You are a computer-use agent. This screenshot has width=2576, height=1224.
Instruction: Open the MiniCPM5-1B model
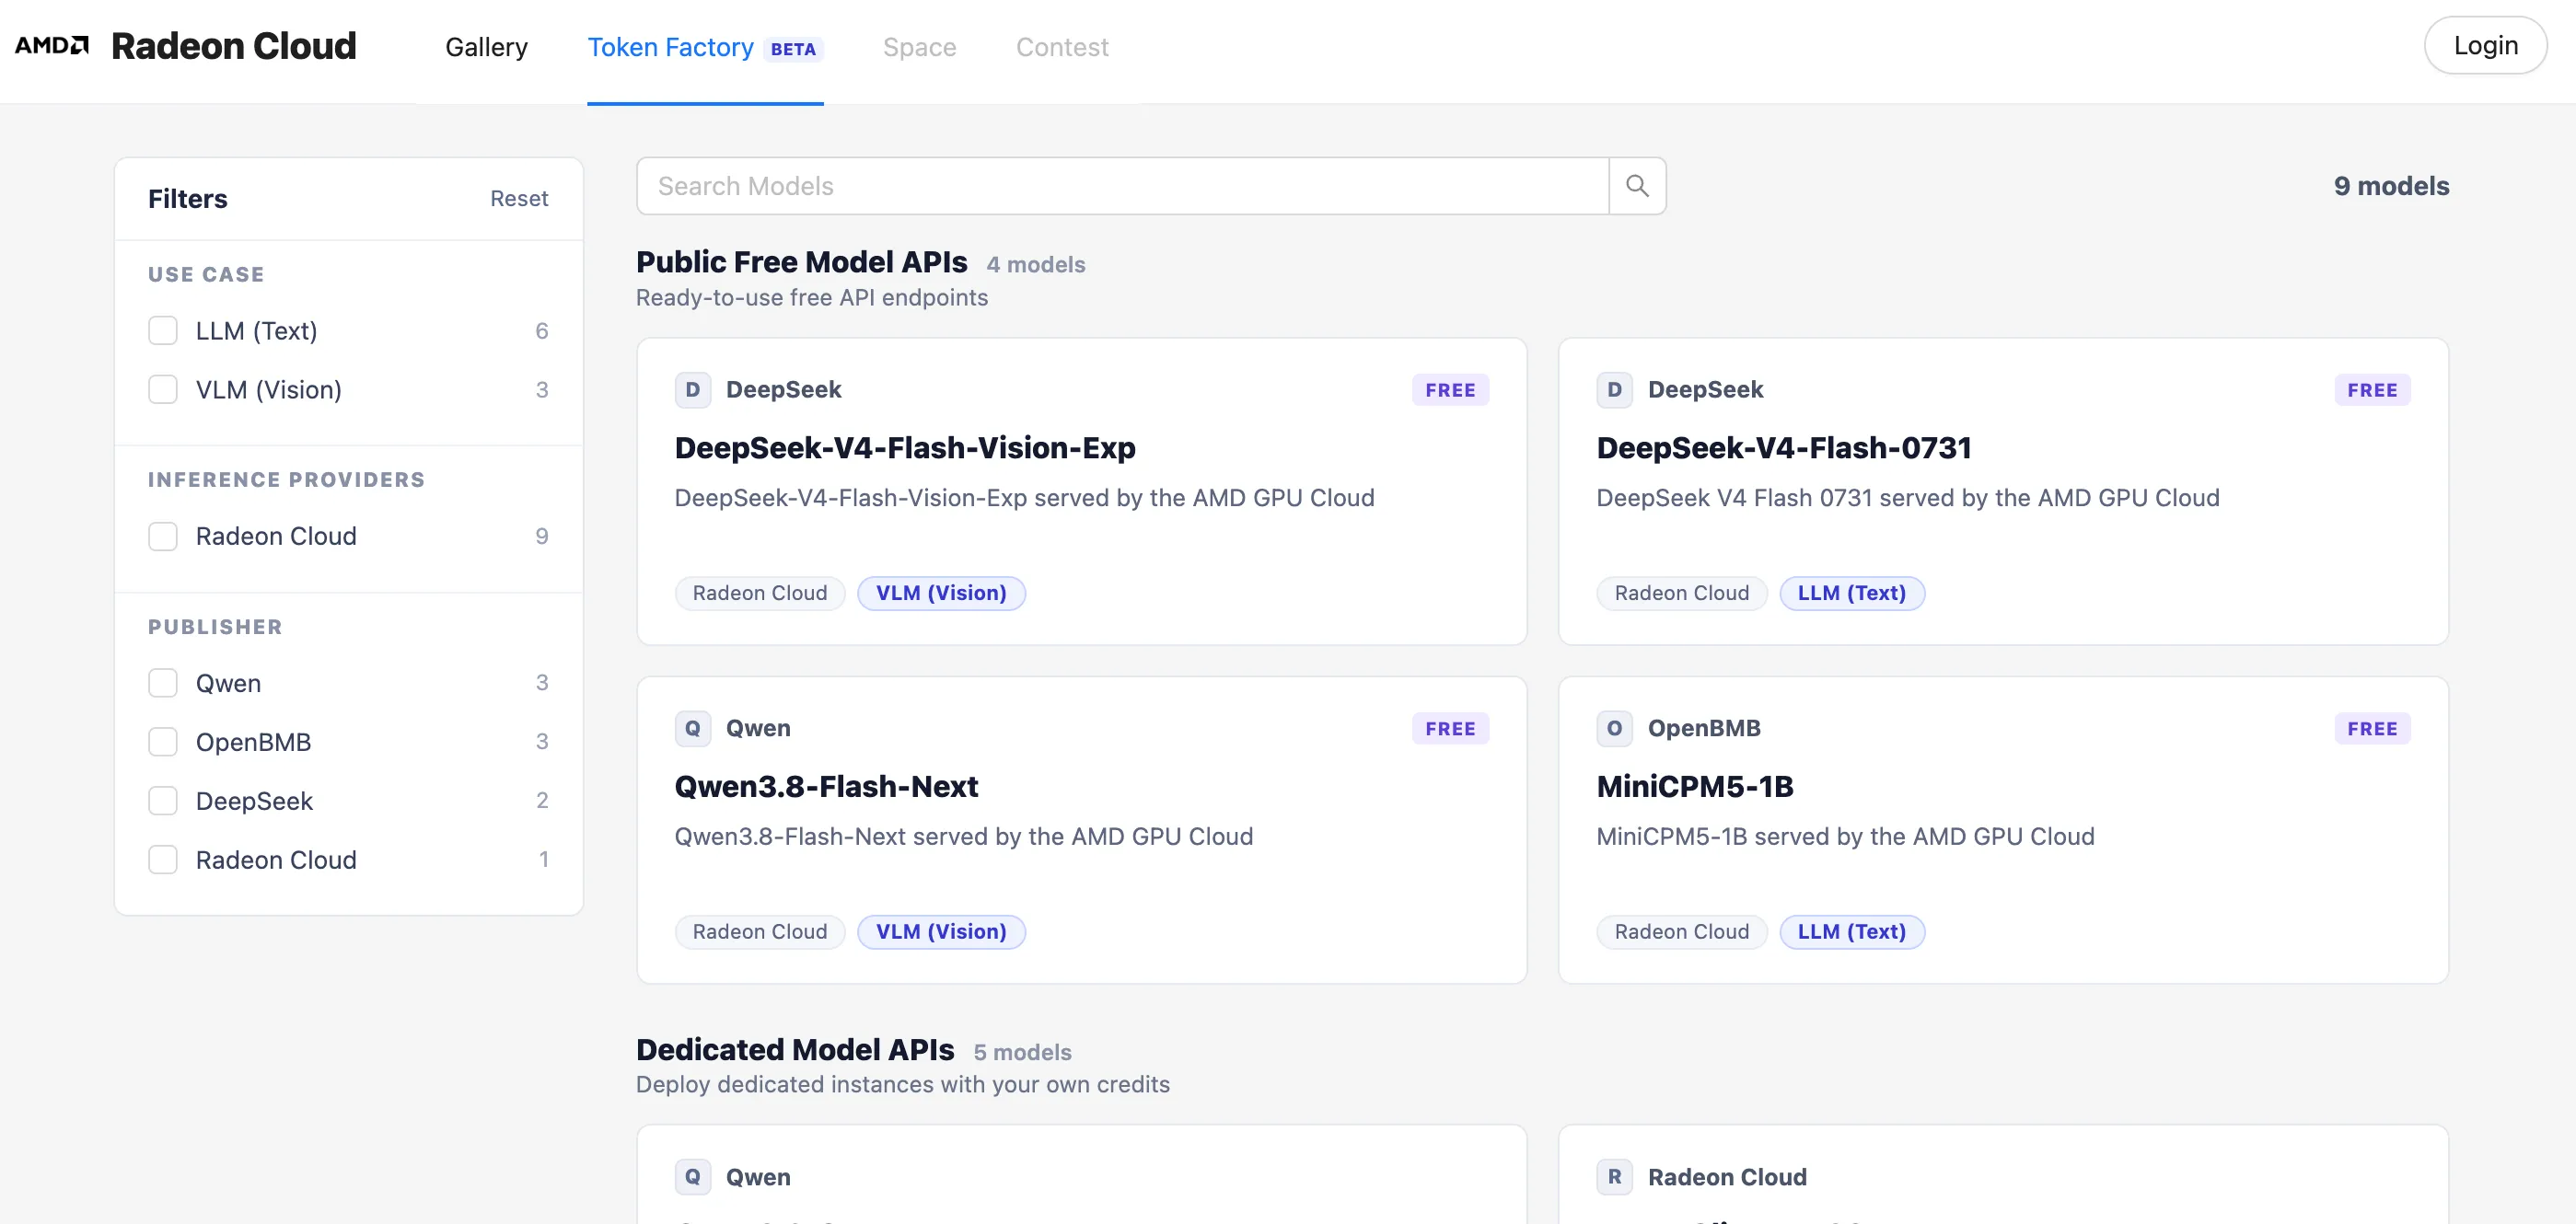pyautogui.click(x=1695, y=787)
